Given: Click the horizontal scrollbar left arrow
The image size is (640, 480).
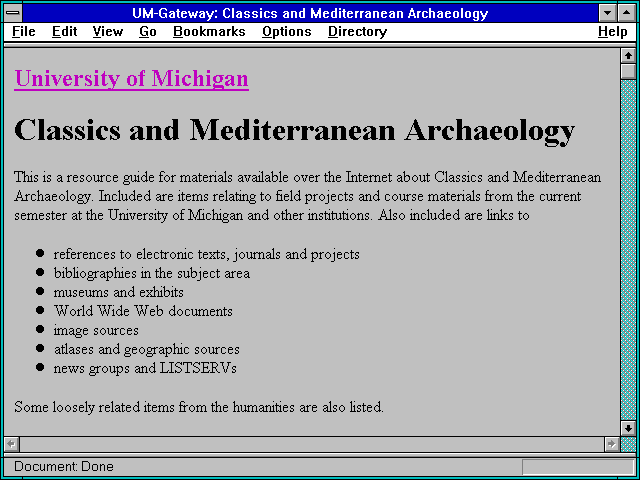Looking at the screenshot, I should pos(11,444).
